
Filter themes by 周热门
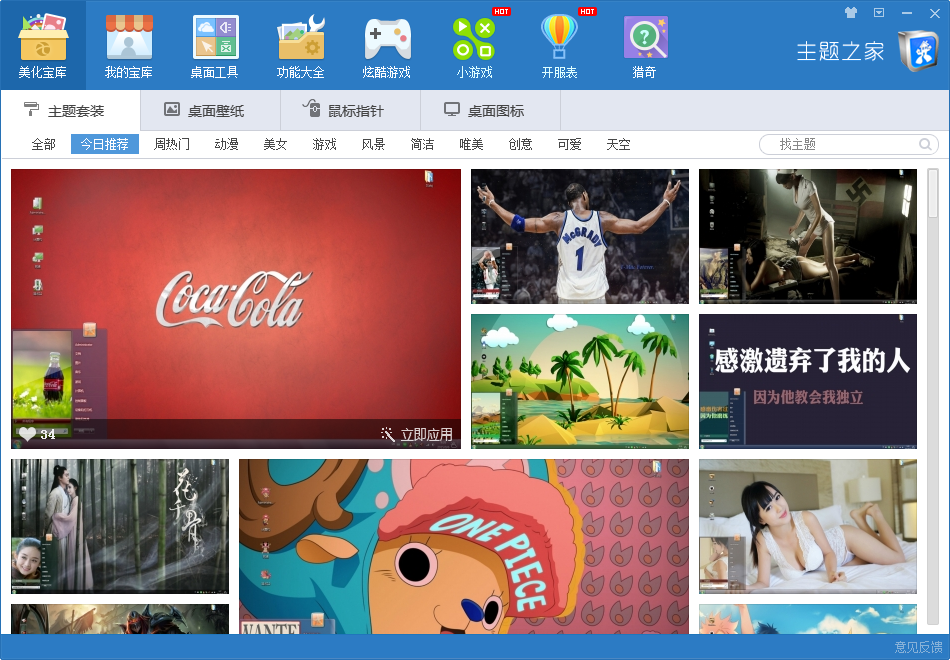pyautogui.click(x=172, y=144)
